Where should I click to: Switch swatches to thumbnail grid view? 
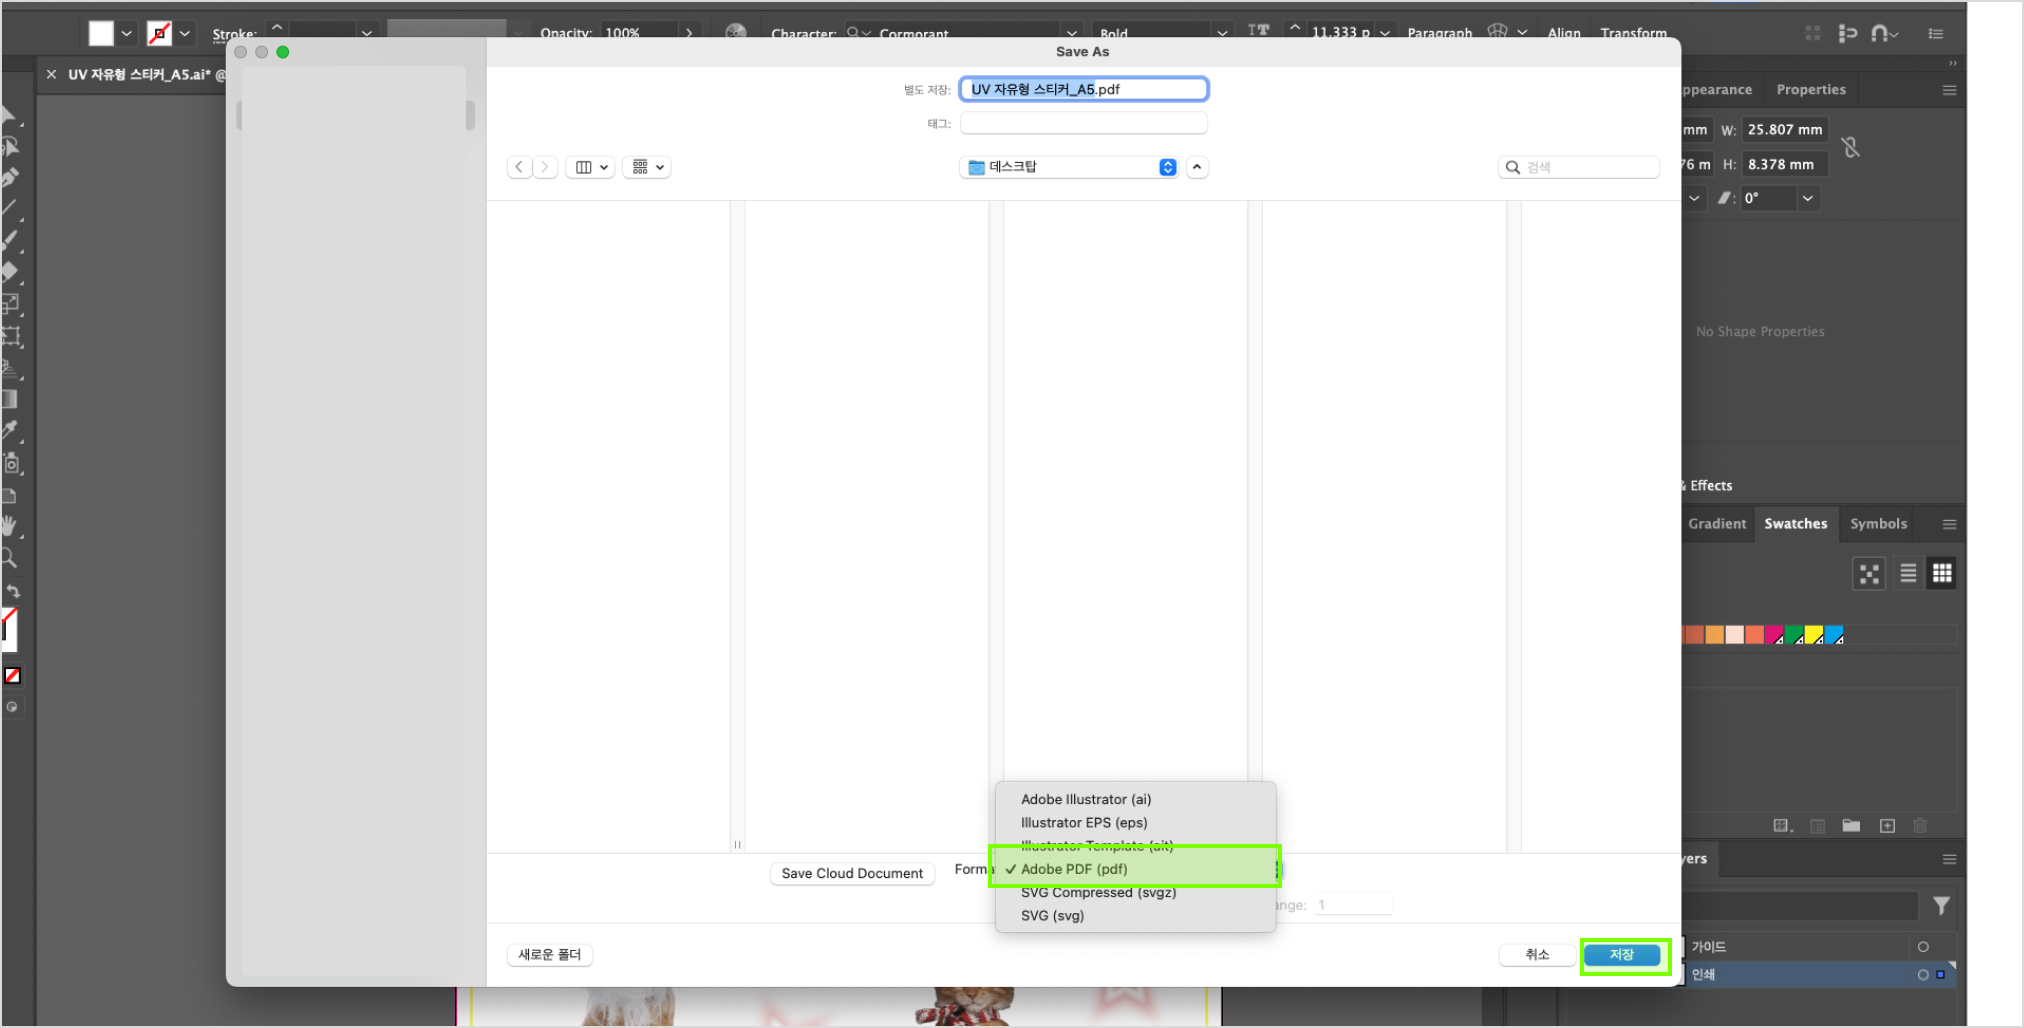click(1942, 573)
